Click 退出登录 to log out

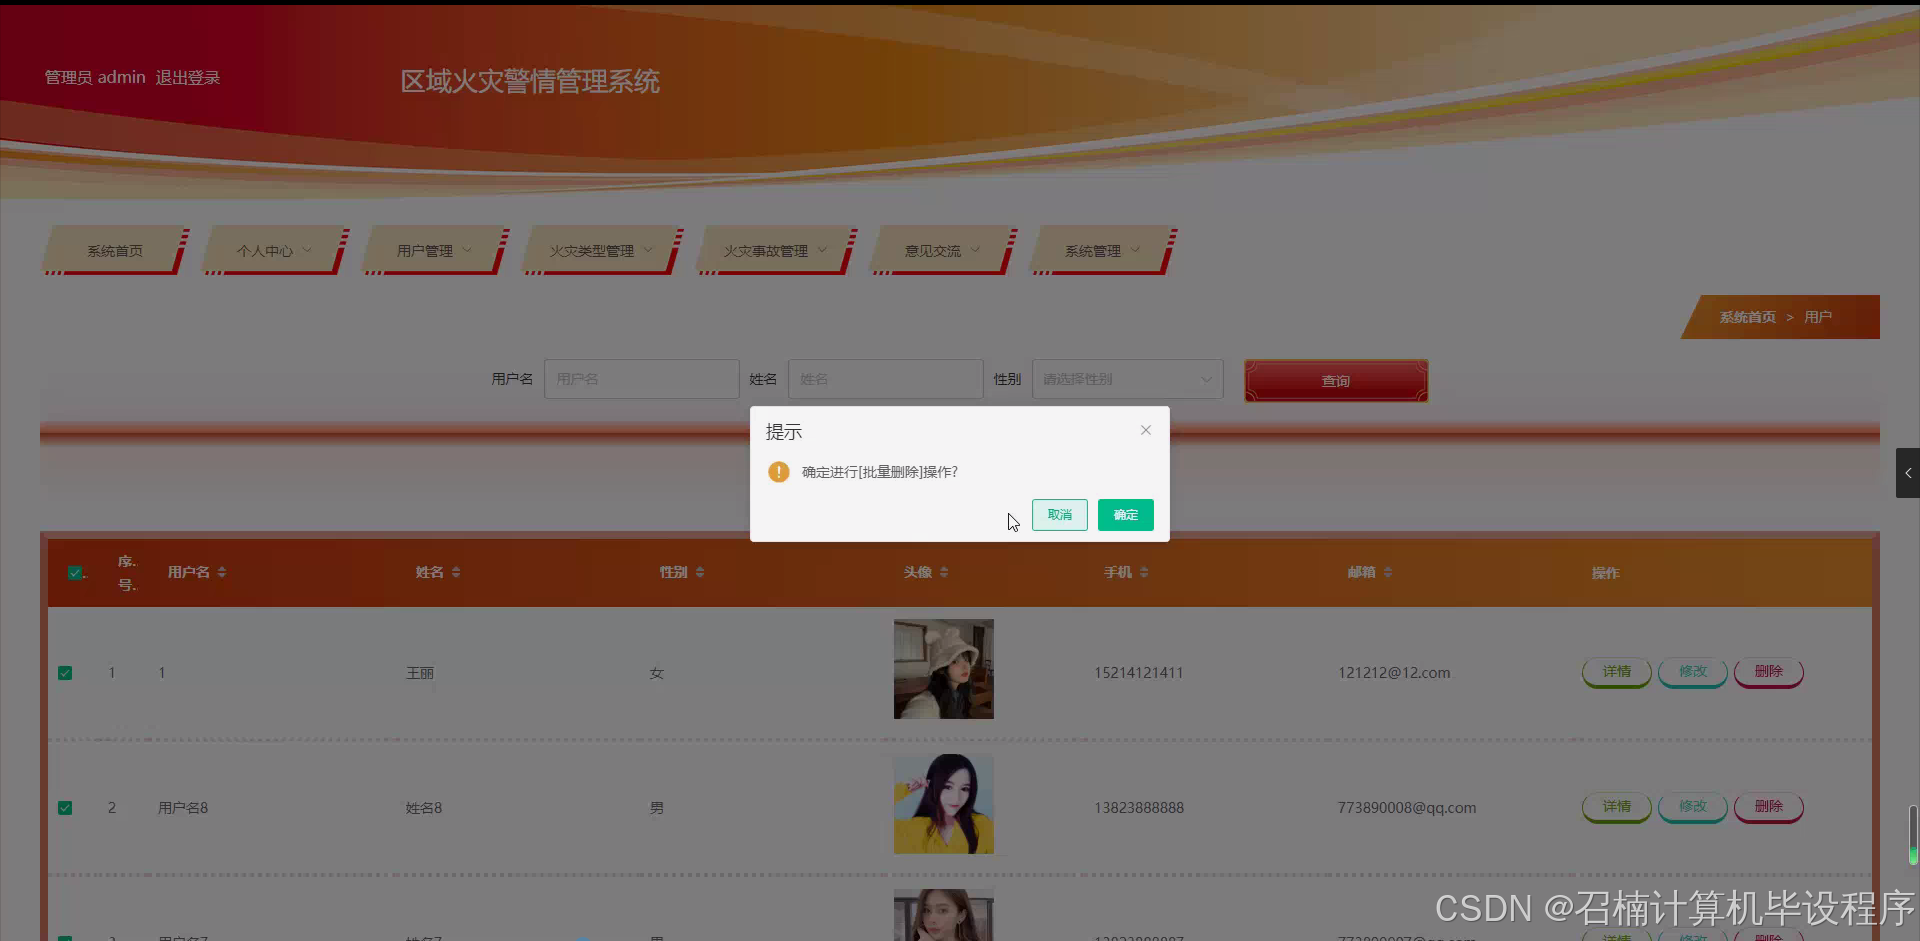click(x=188, y=77)
